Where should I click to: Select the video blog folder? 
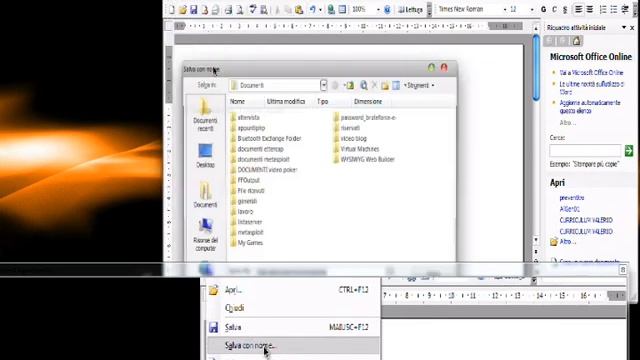pyautogui.click(x=350, y=138)
